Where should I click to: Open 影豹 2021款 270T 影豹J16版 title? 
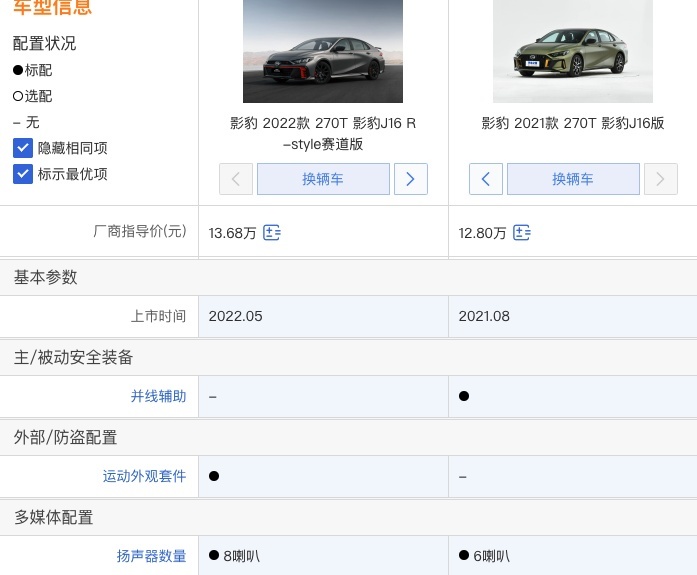click(573, 123)
